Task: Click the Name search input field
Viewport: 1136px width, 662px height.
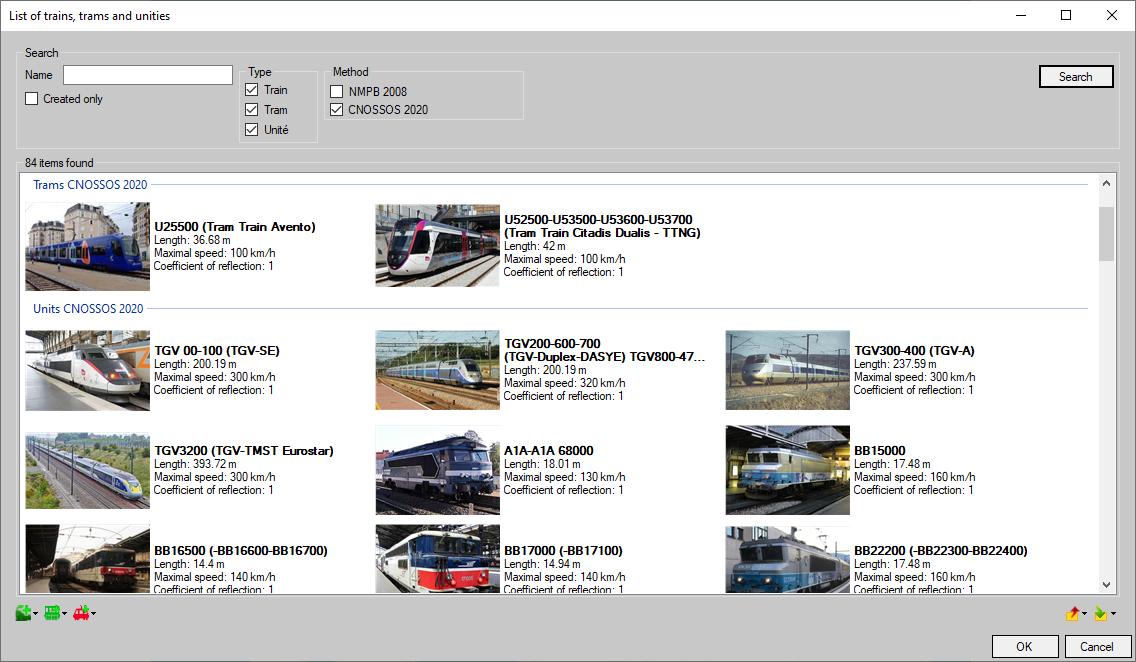Action: point(147,75)
